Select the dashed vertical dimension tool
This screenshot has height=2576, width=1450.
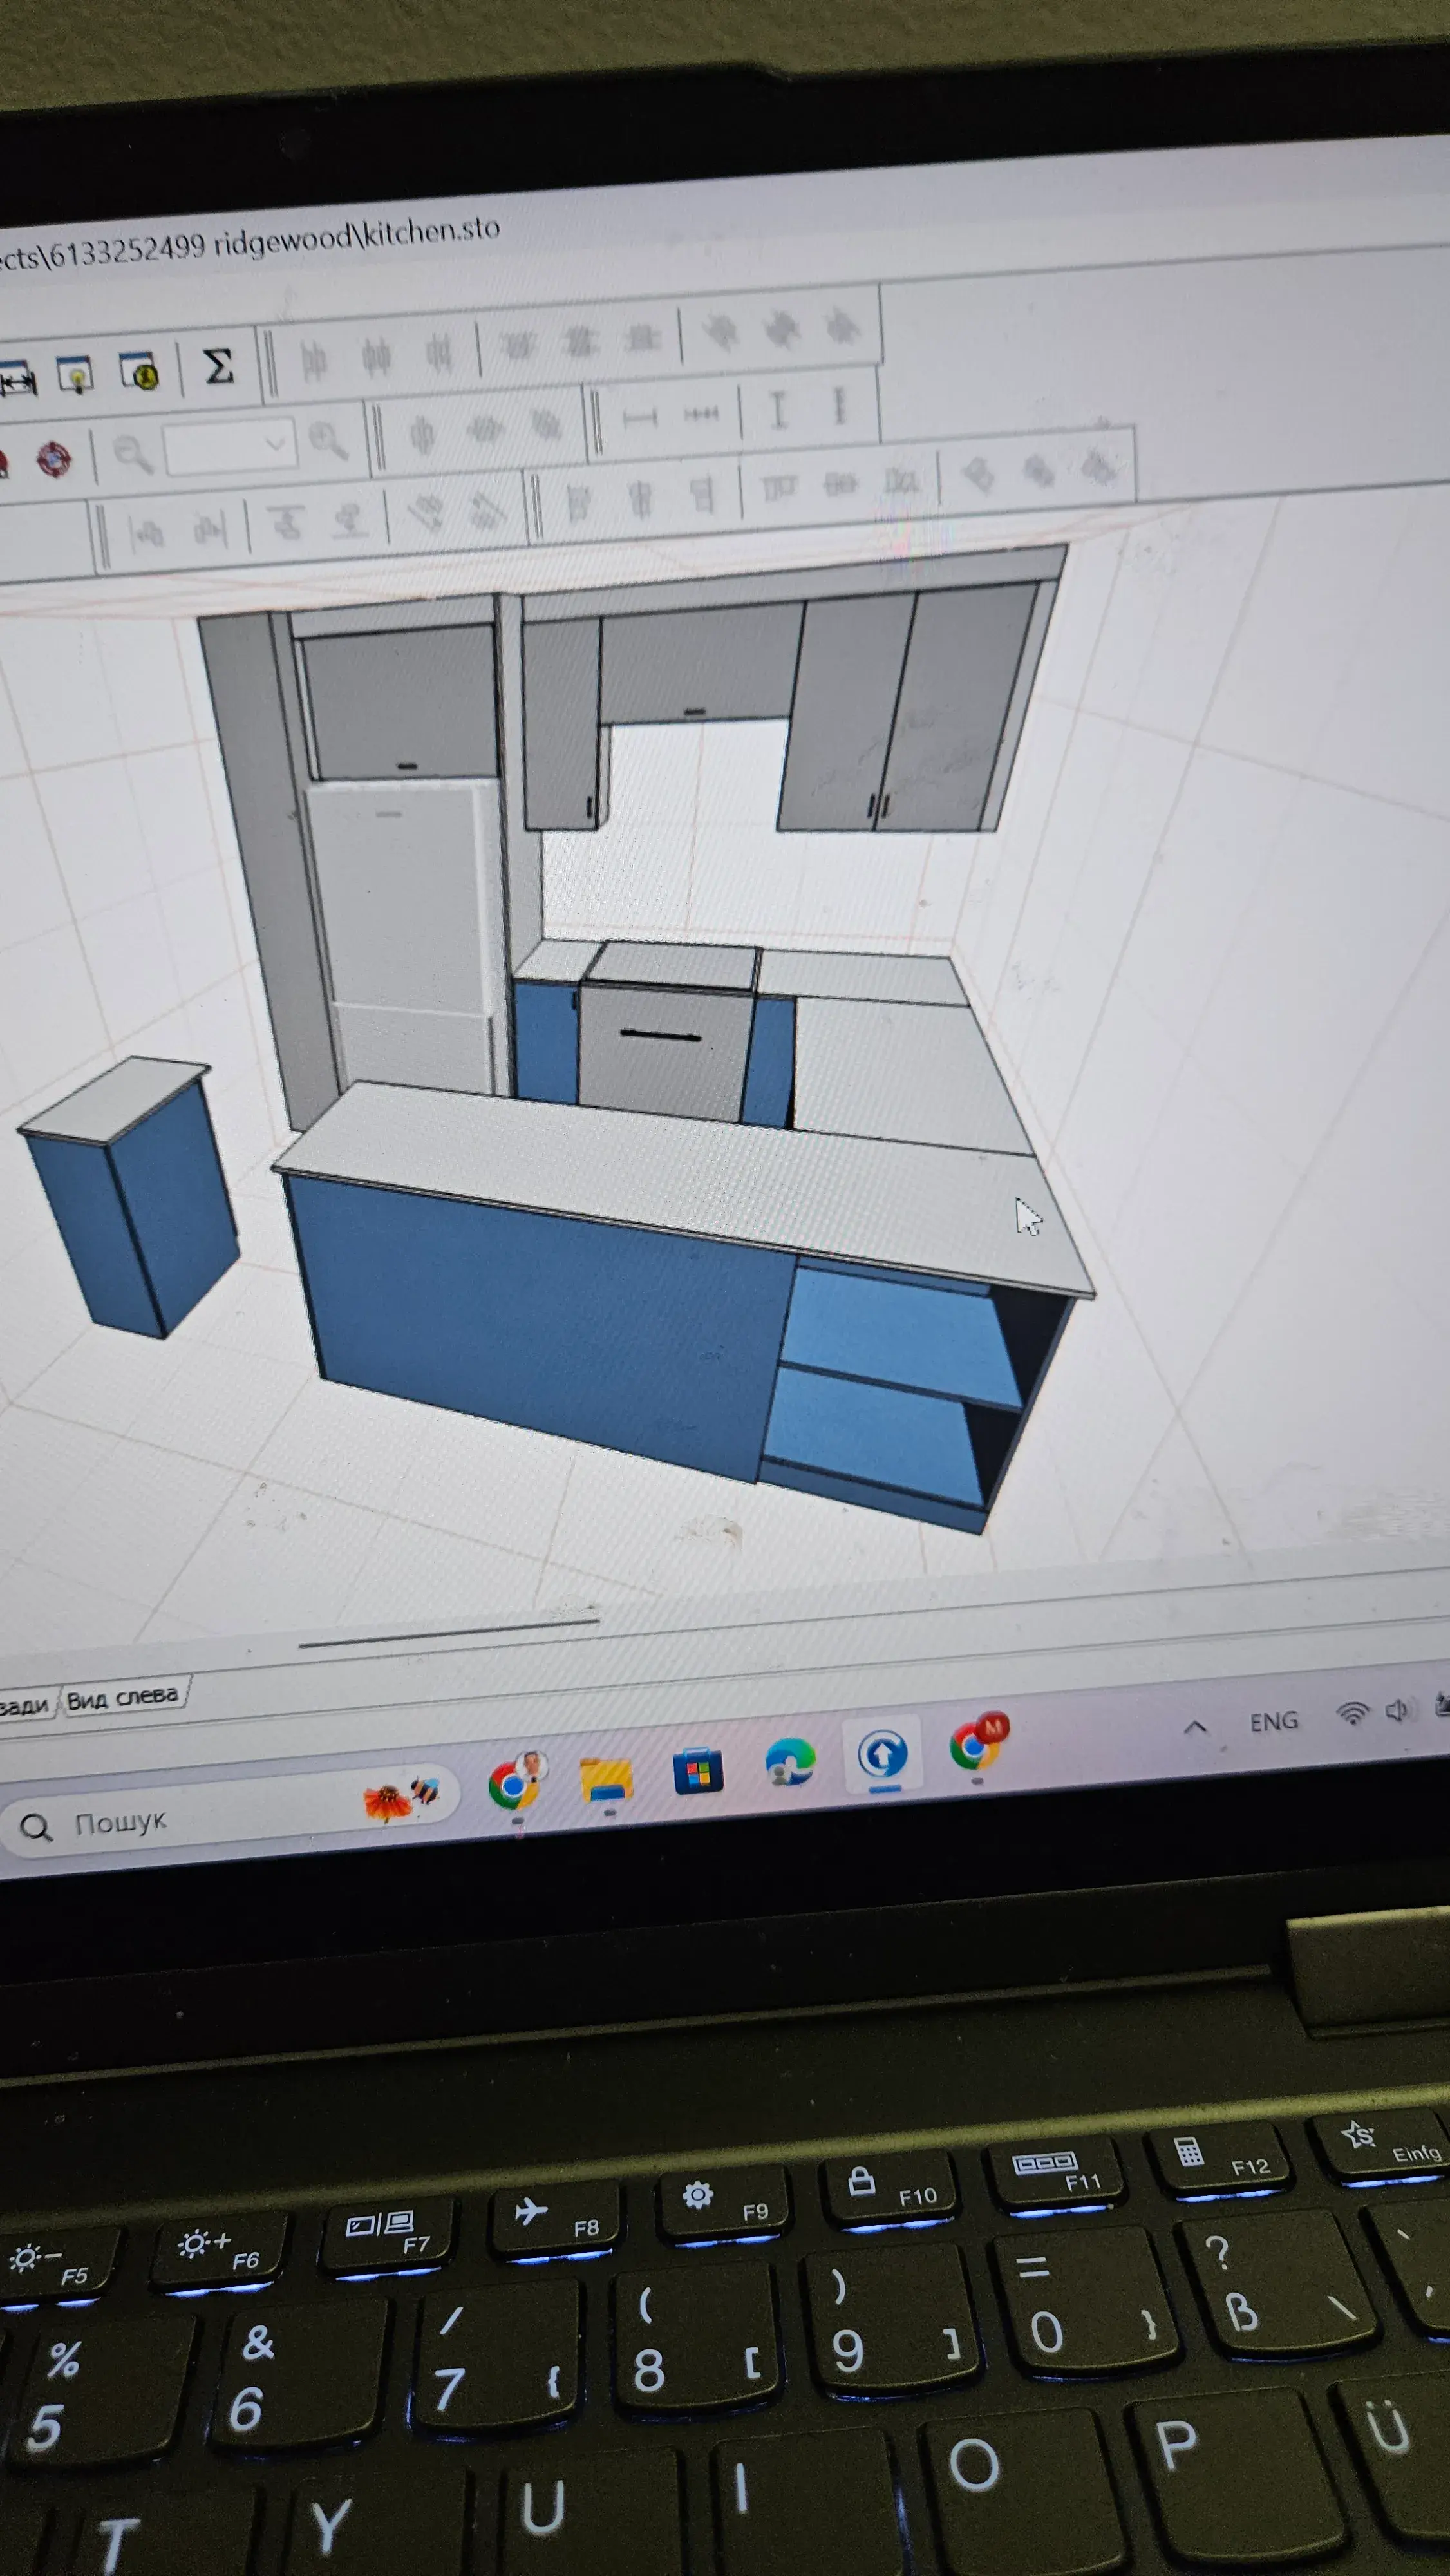click(x=840, y=405)
